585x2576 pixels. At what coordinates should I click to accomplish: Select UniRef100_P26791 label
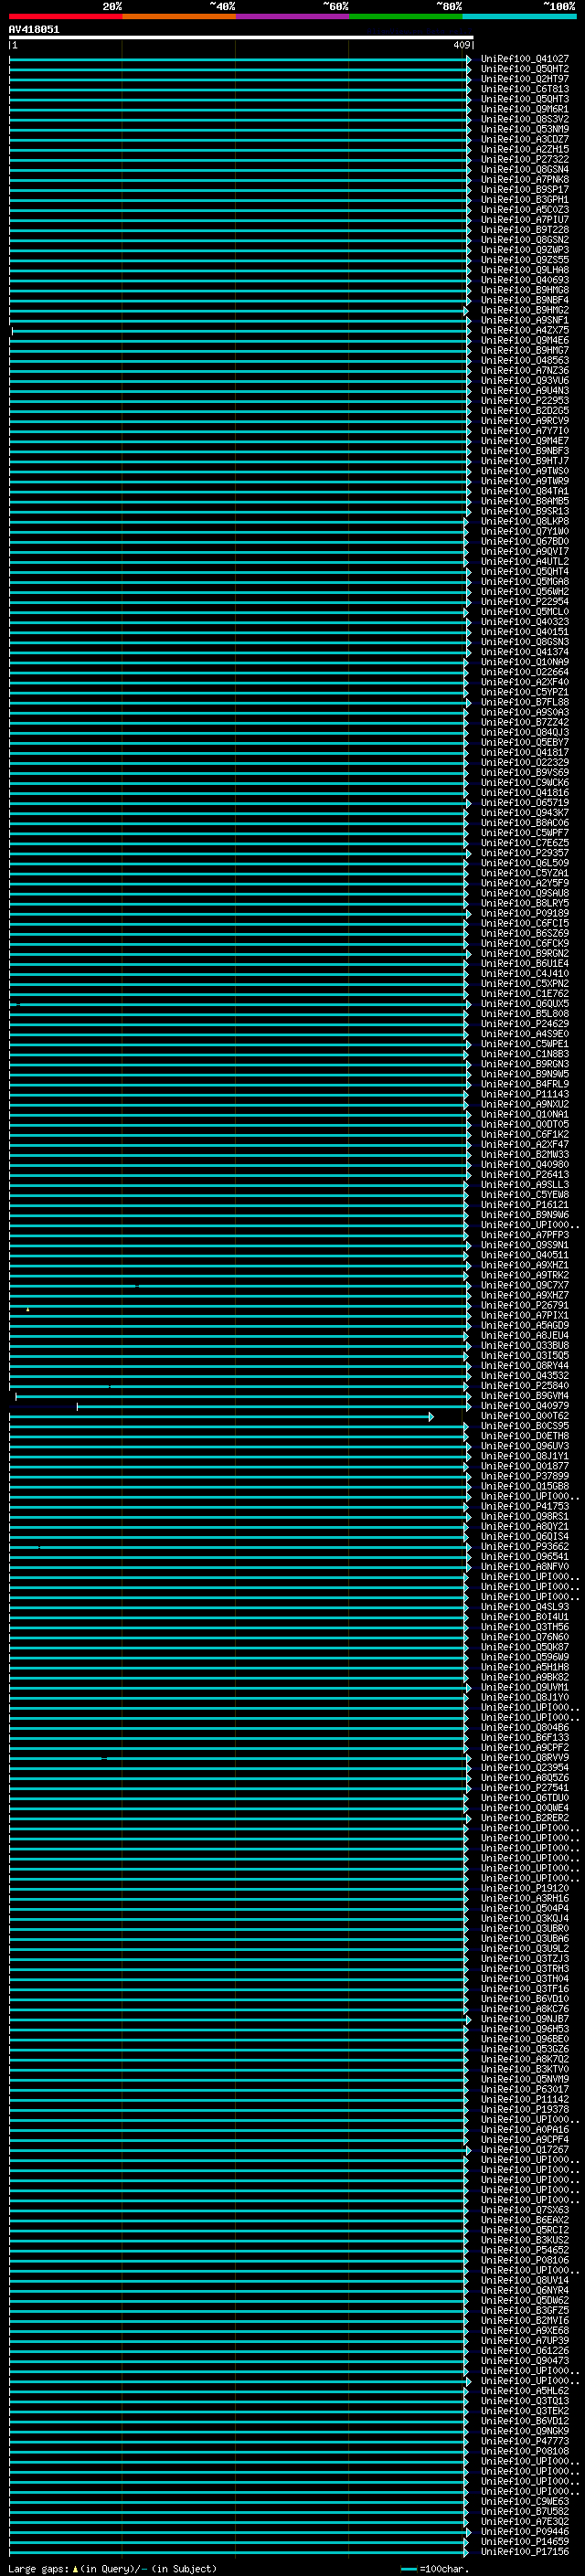(524, 1305)
